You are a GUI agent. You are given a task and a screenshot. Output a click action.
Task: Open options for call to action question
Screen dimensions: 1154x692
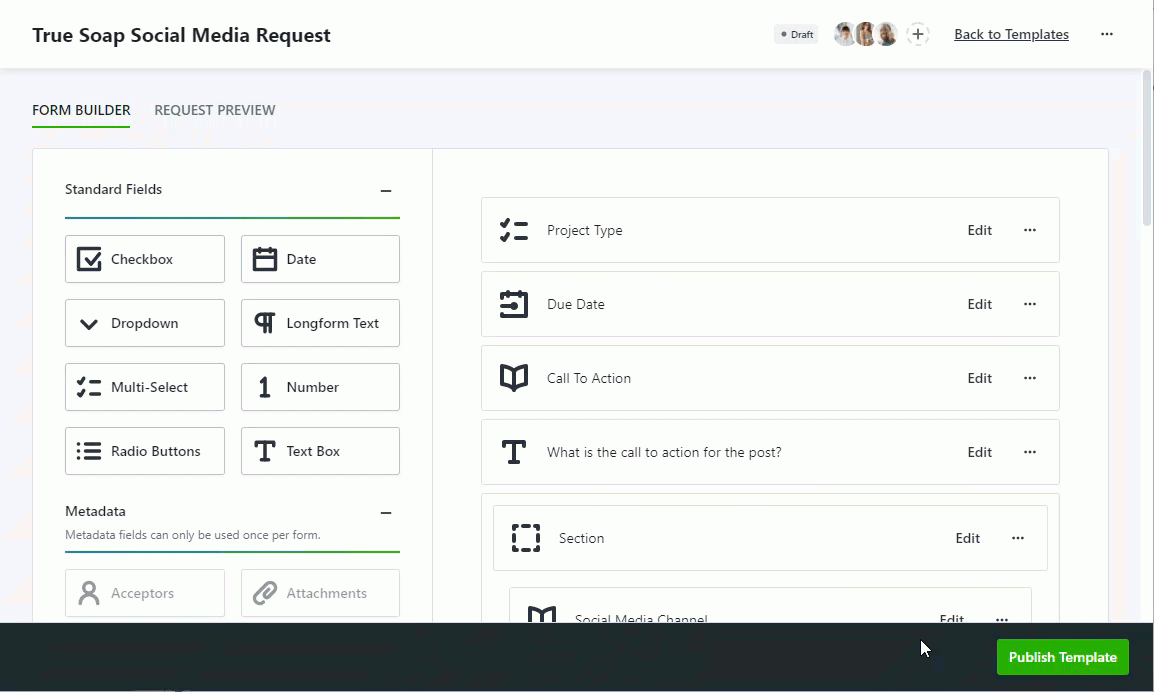point(1030,452)
